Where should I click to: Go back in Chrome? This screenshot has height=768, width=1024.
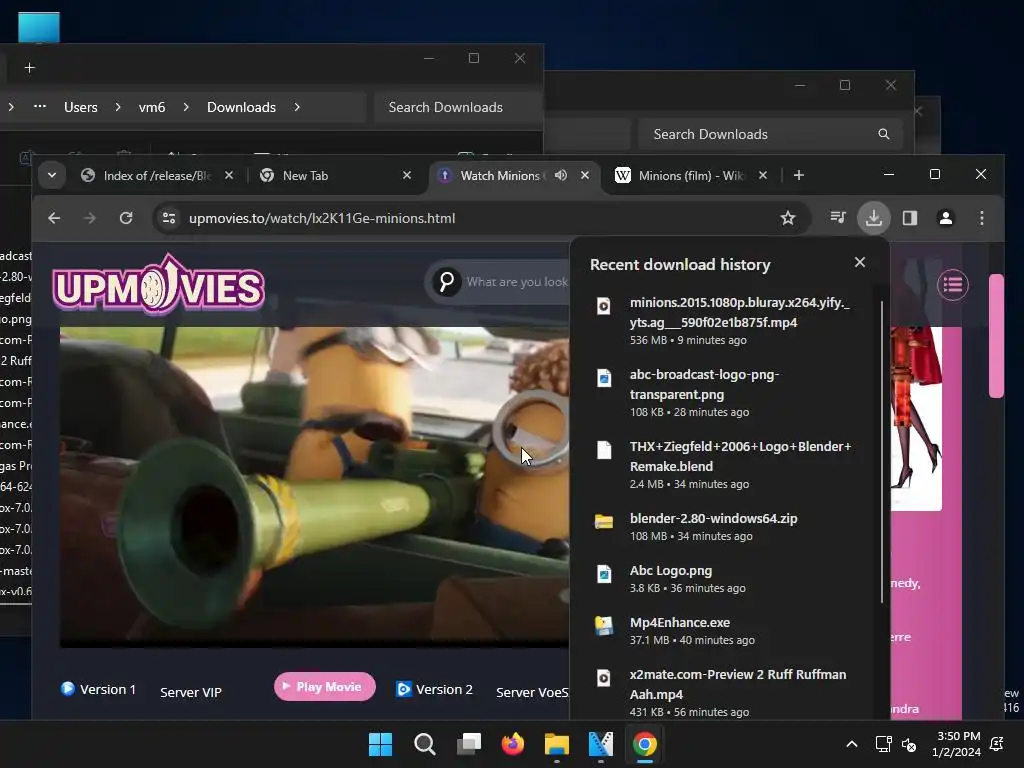point(54,218)
